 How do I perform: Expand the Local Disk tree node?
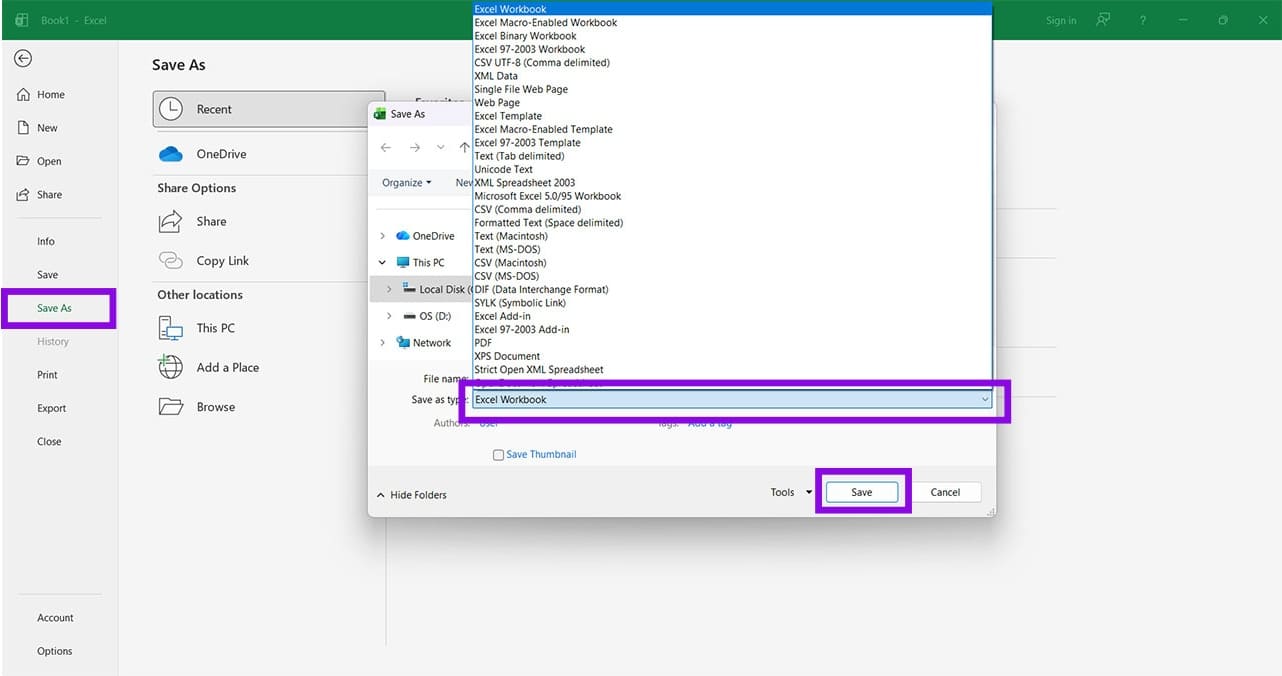[x=390, y=289]
